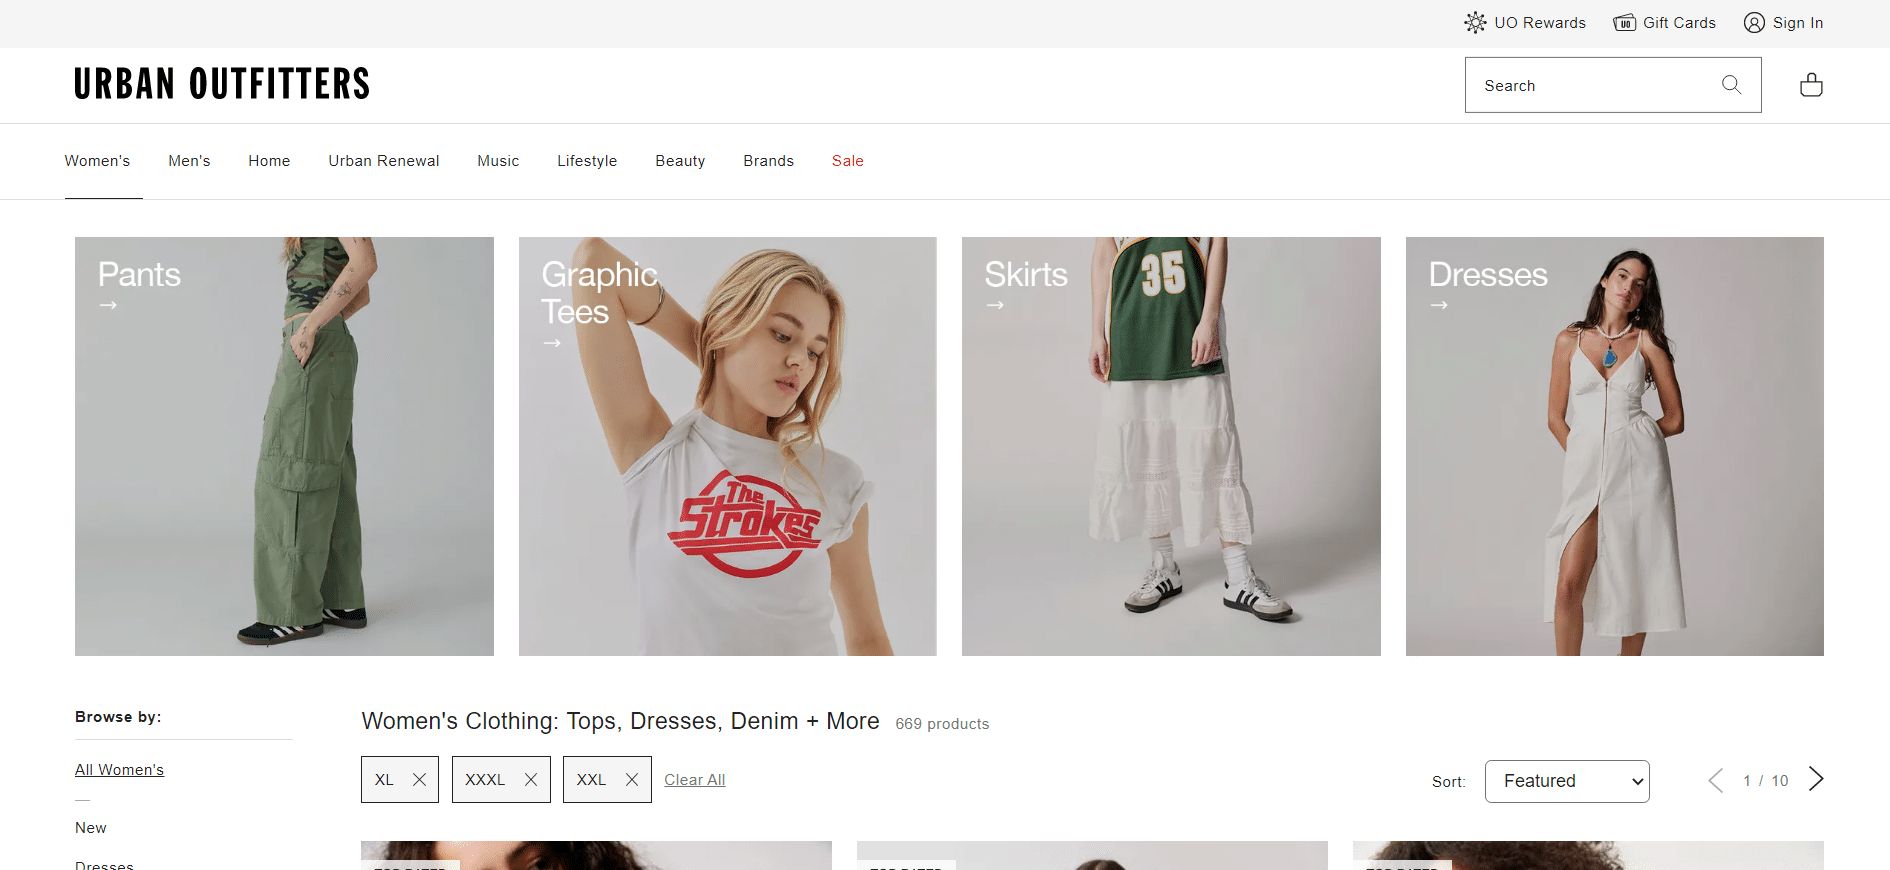Open the Lifestyle menu item
This screenshot has height=870, width=1890.
pos(587,161)
